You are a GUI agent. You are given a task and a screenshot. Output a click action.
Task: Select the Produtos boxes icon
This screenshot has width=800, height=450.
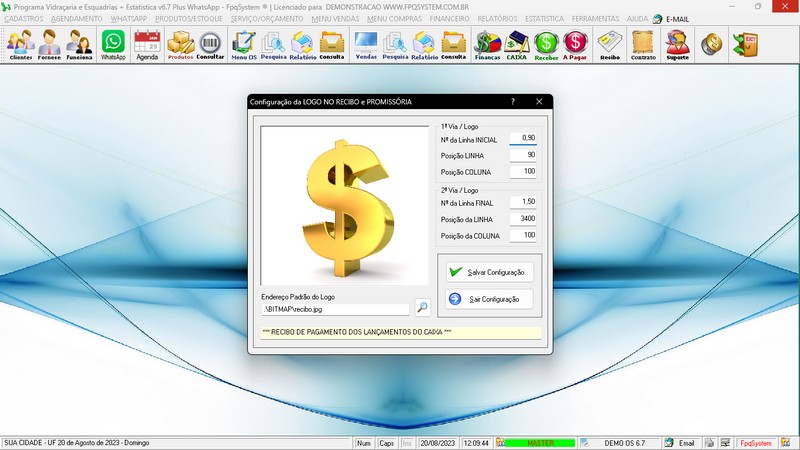coord(180,44)
